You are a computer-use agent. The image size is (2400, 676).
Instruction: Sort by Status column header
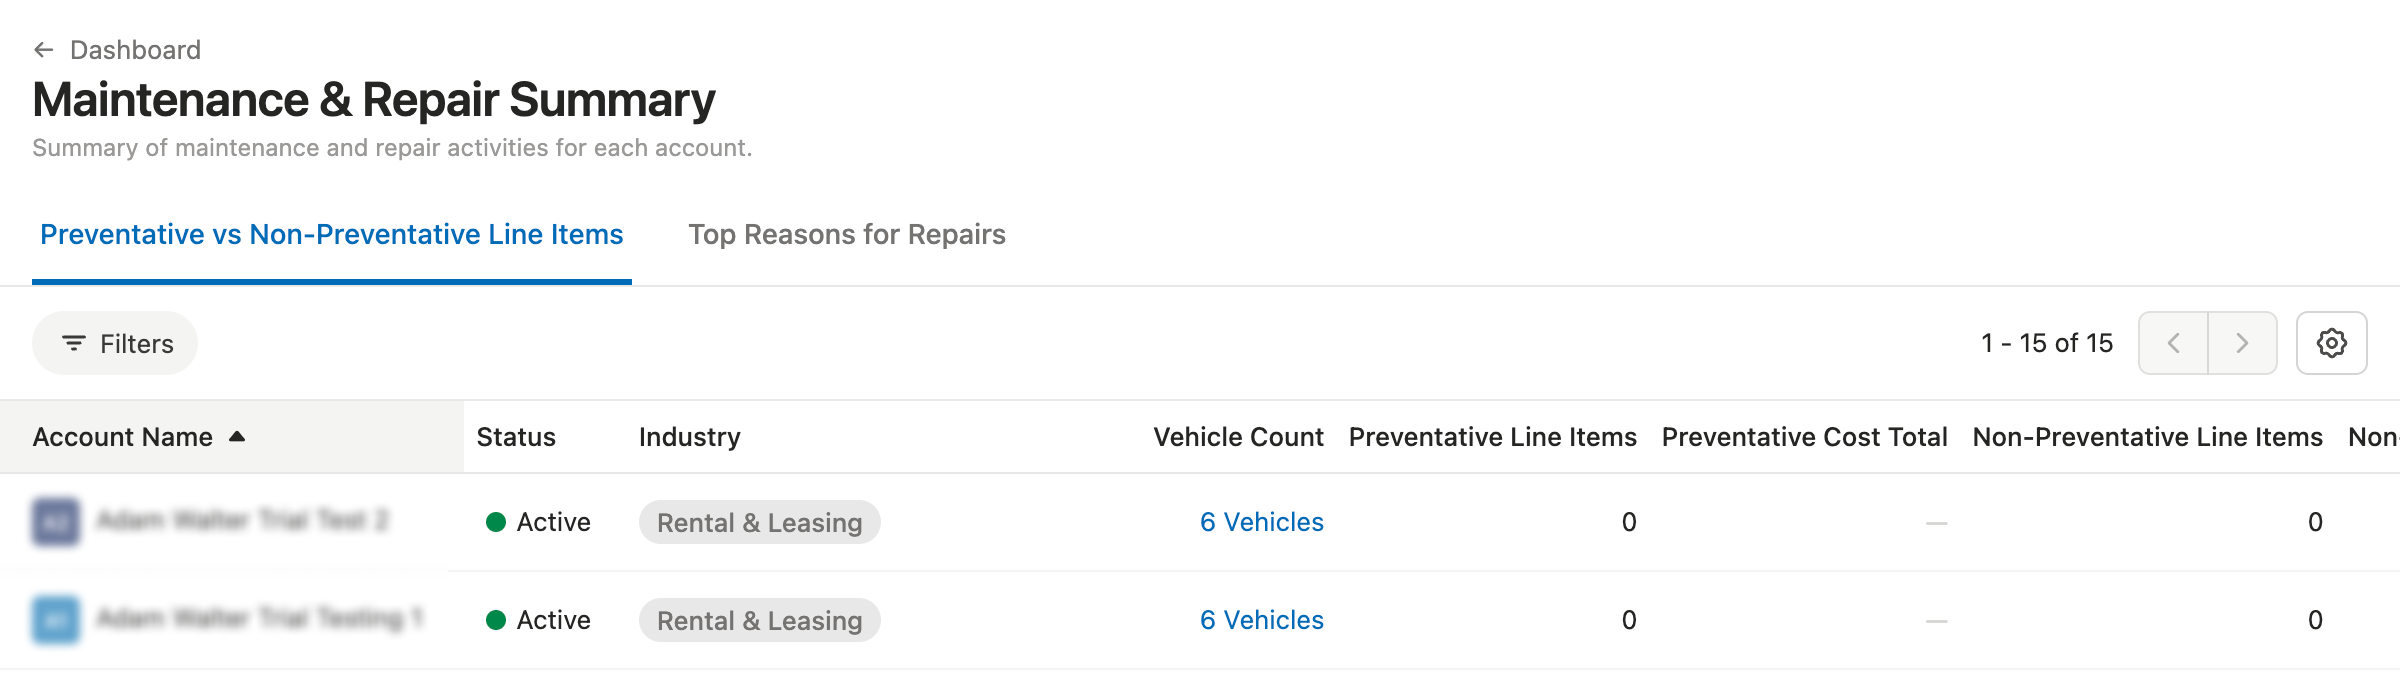(x=516, y=437)
